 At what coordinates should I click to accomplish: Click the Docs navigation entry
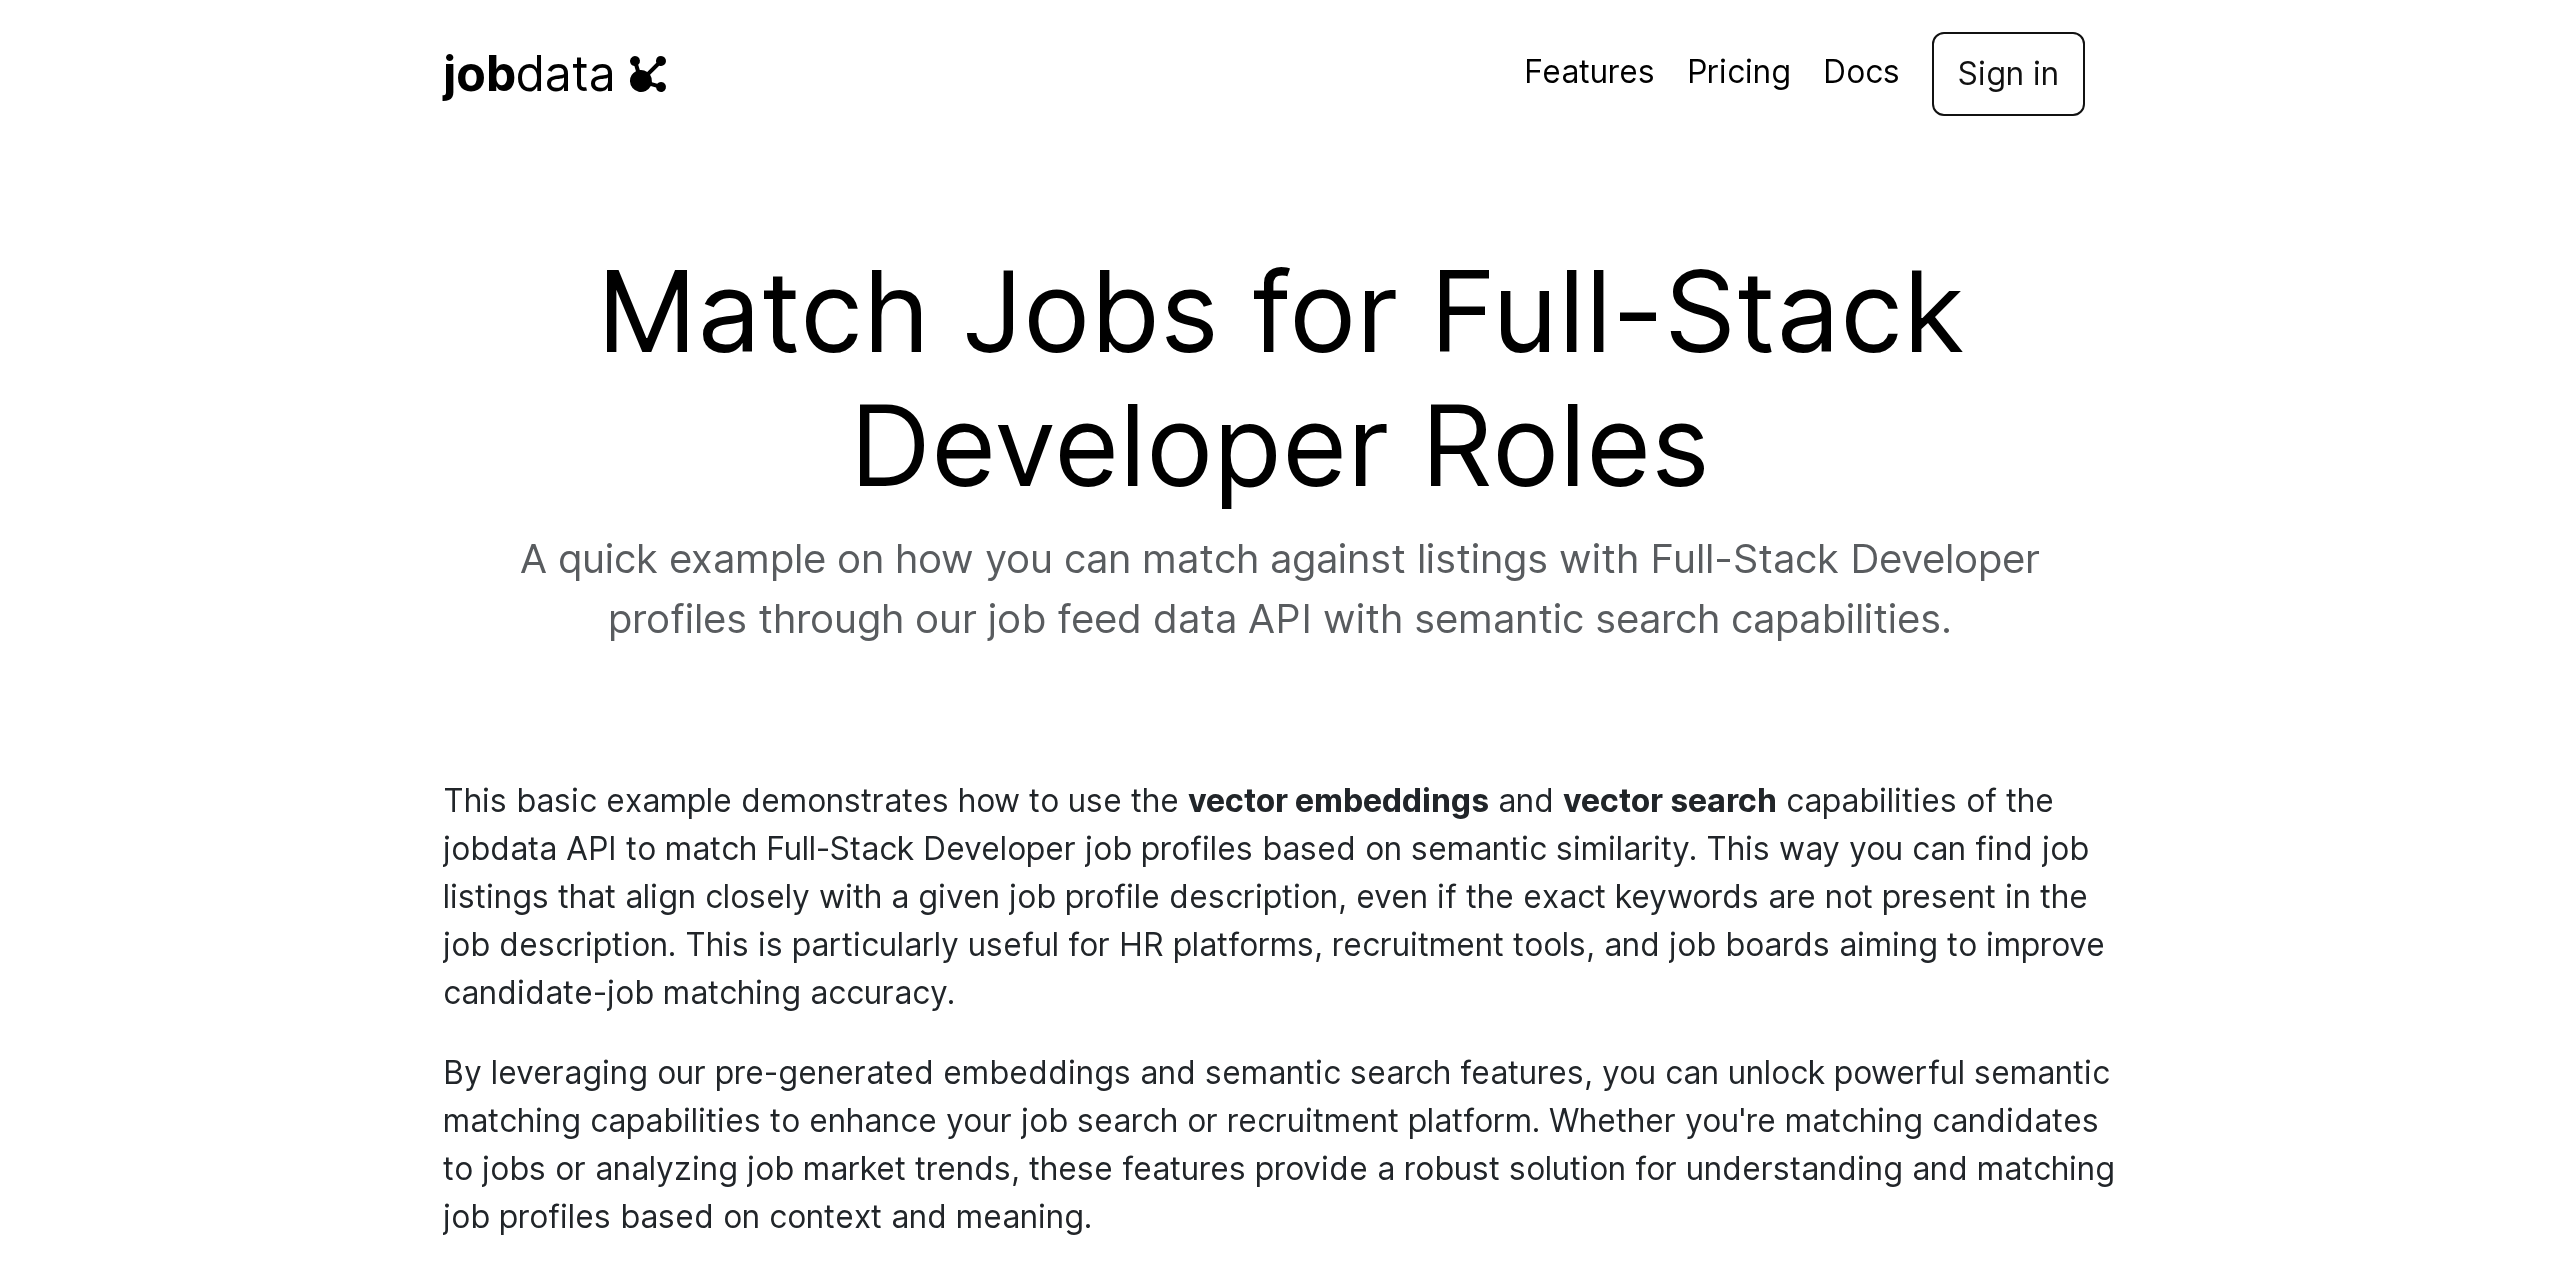pos(1861,73)
